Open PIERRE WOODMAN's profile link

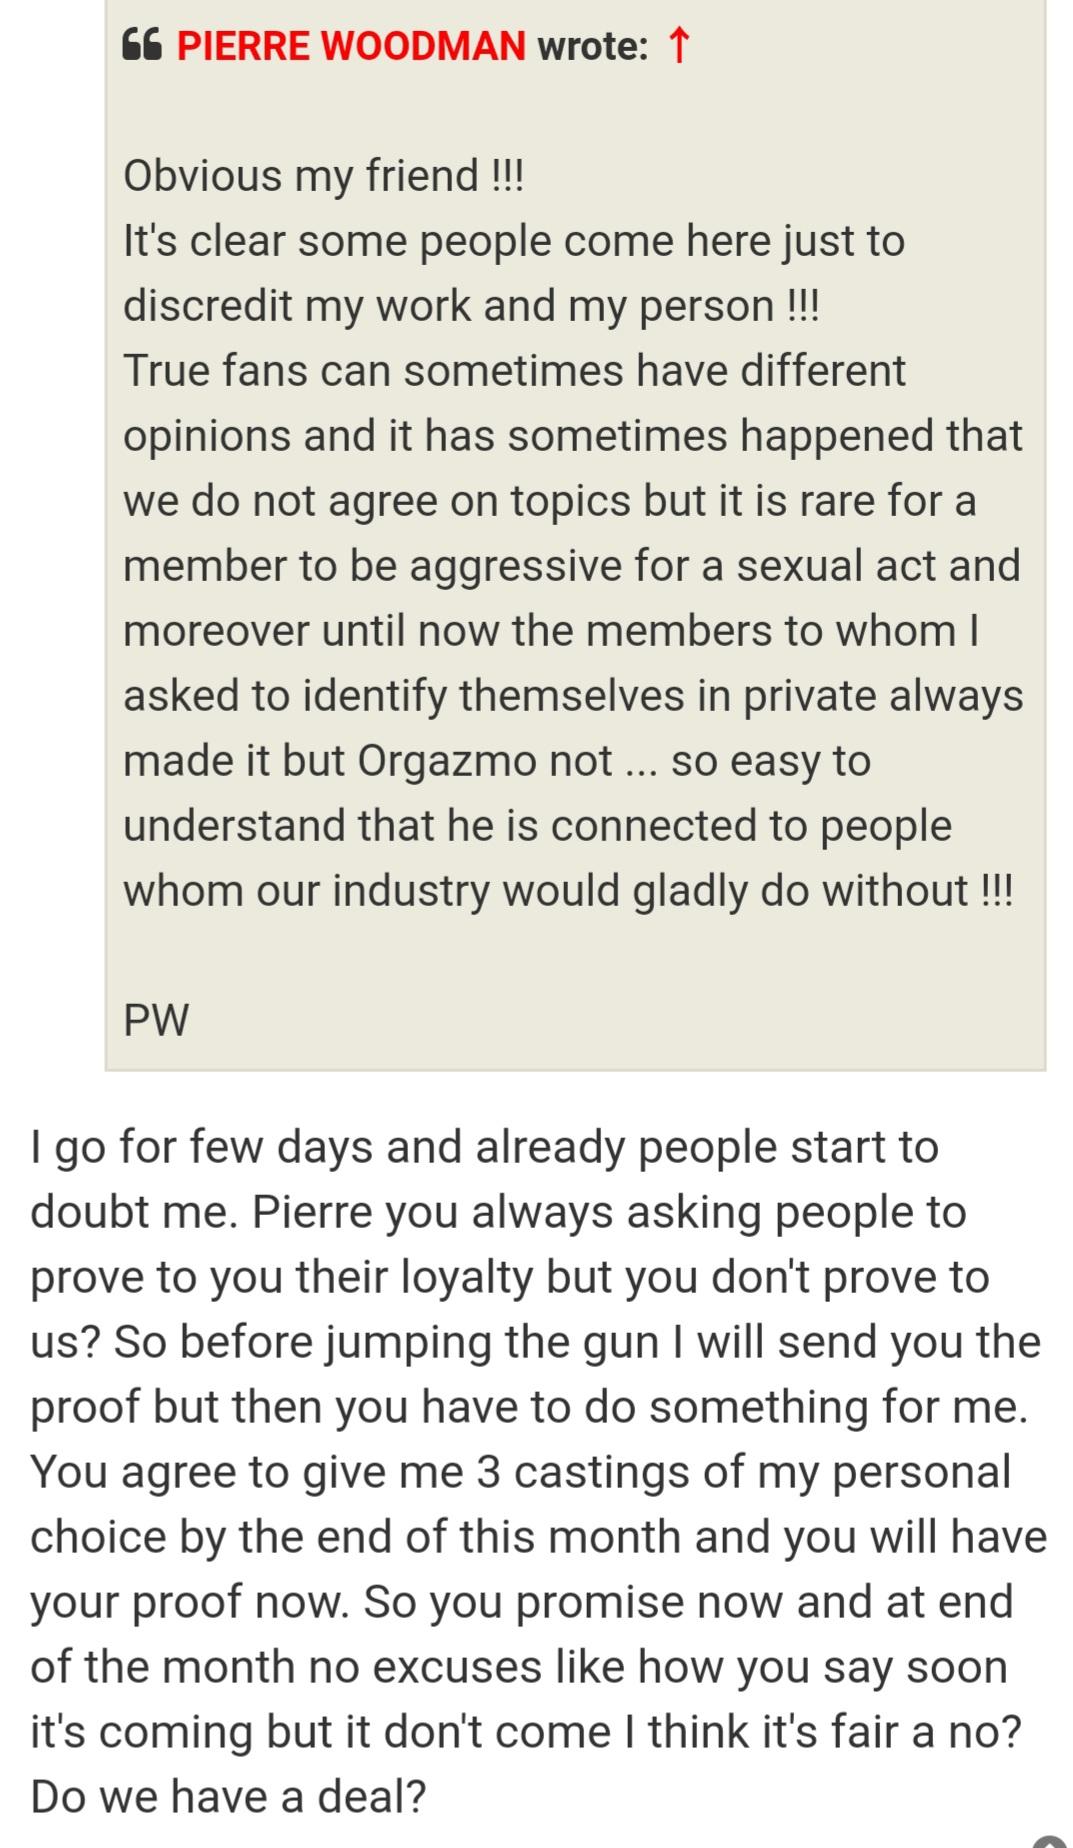click(x=351, y=46)
